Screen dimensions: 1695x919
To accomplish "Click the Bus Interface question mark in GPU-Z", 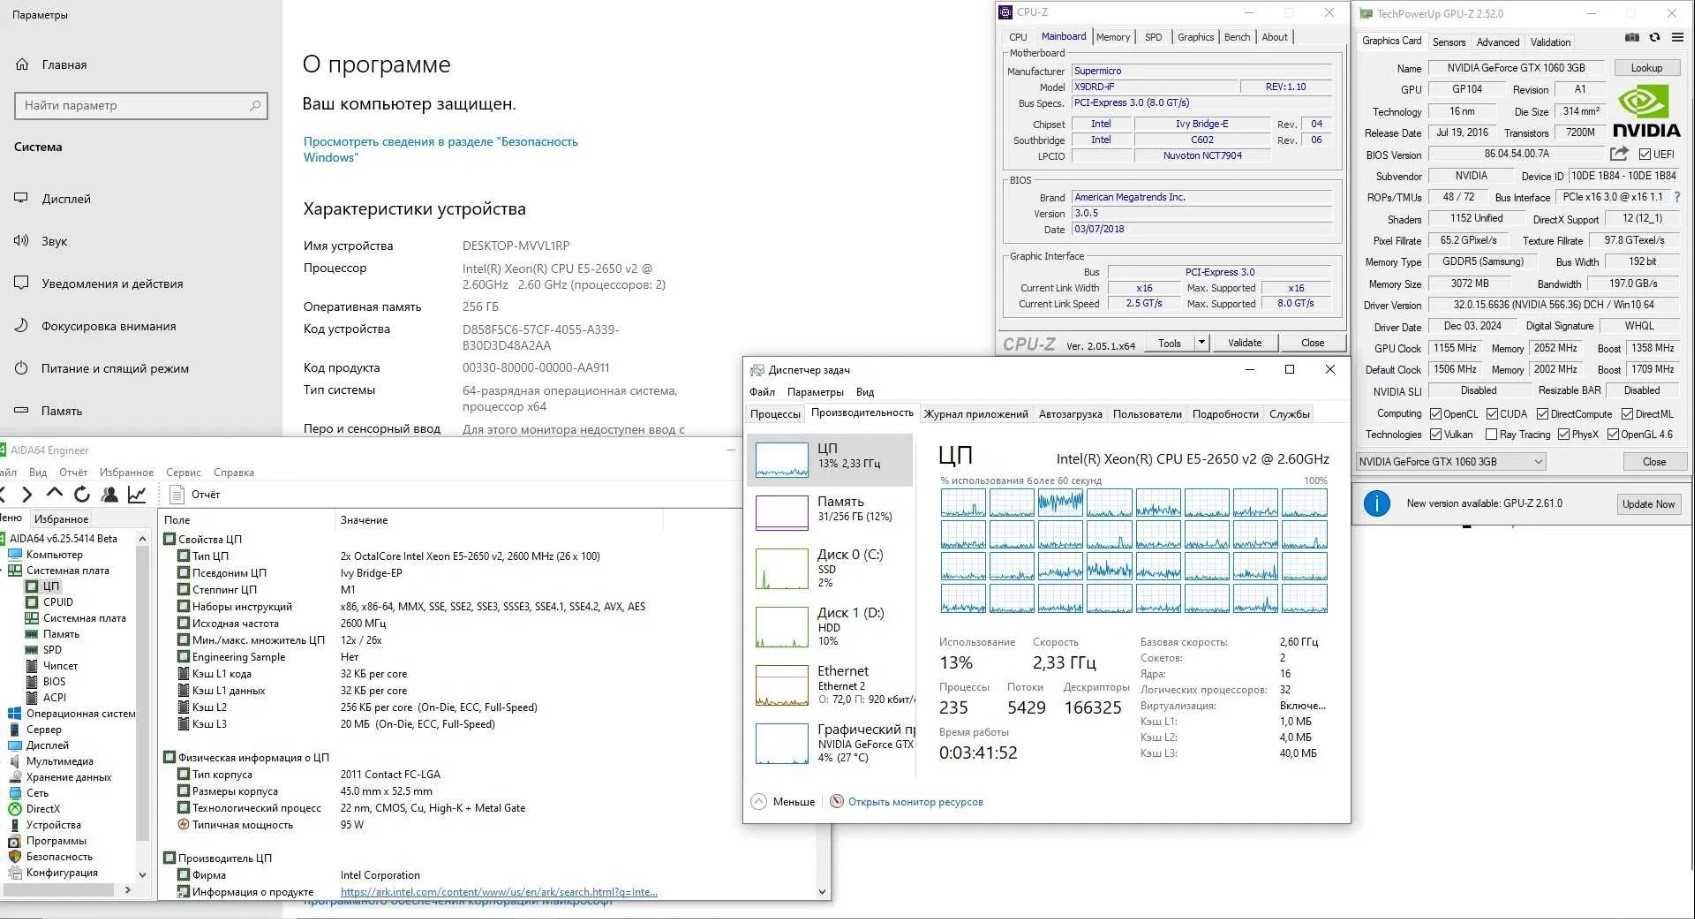I will pyautogui.click(x=1677, y=197).
